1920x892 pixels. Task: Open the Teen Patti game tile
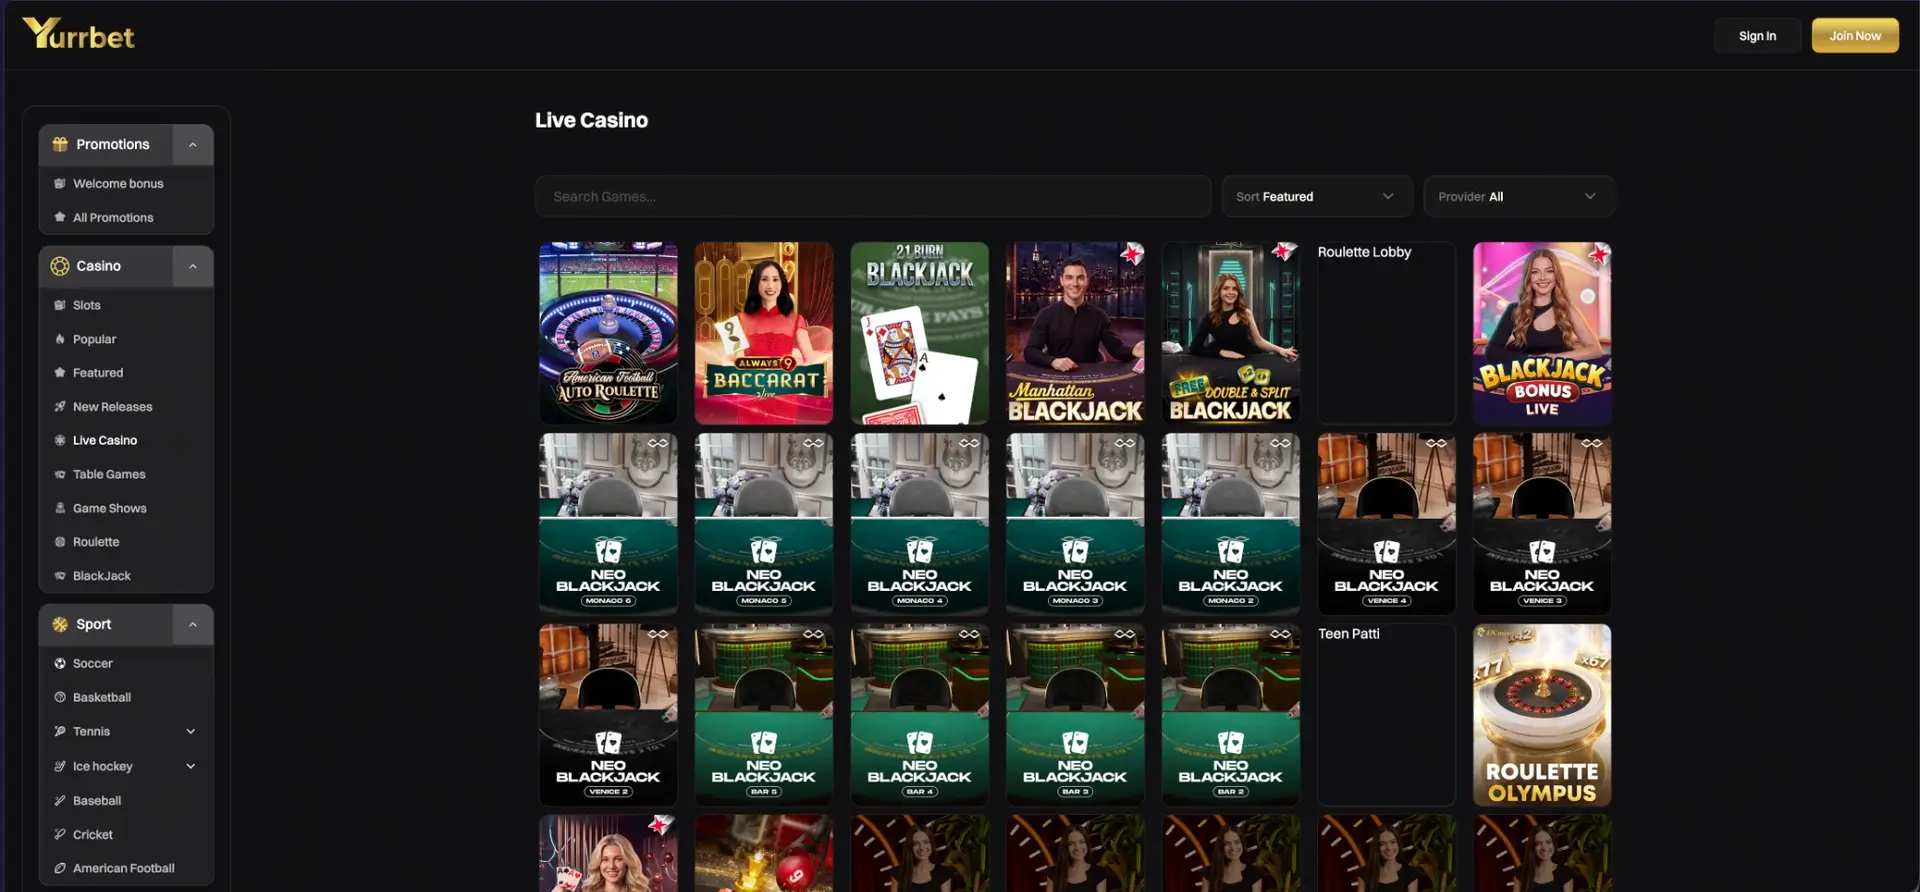1386,715
